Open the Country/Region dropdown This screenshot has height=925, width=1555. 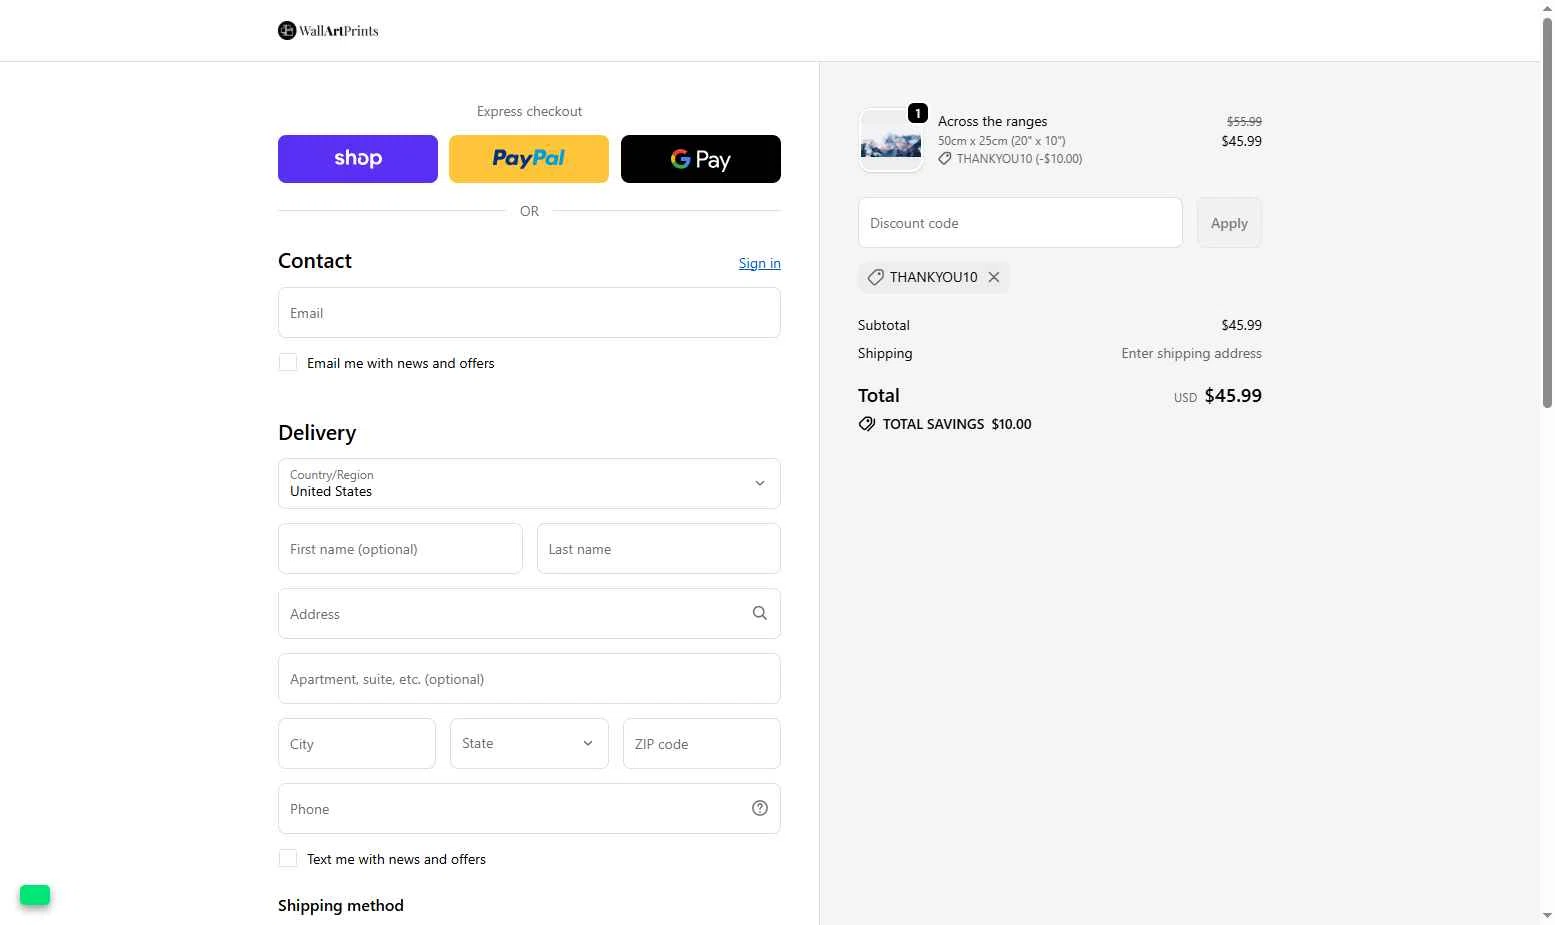529,484
